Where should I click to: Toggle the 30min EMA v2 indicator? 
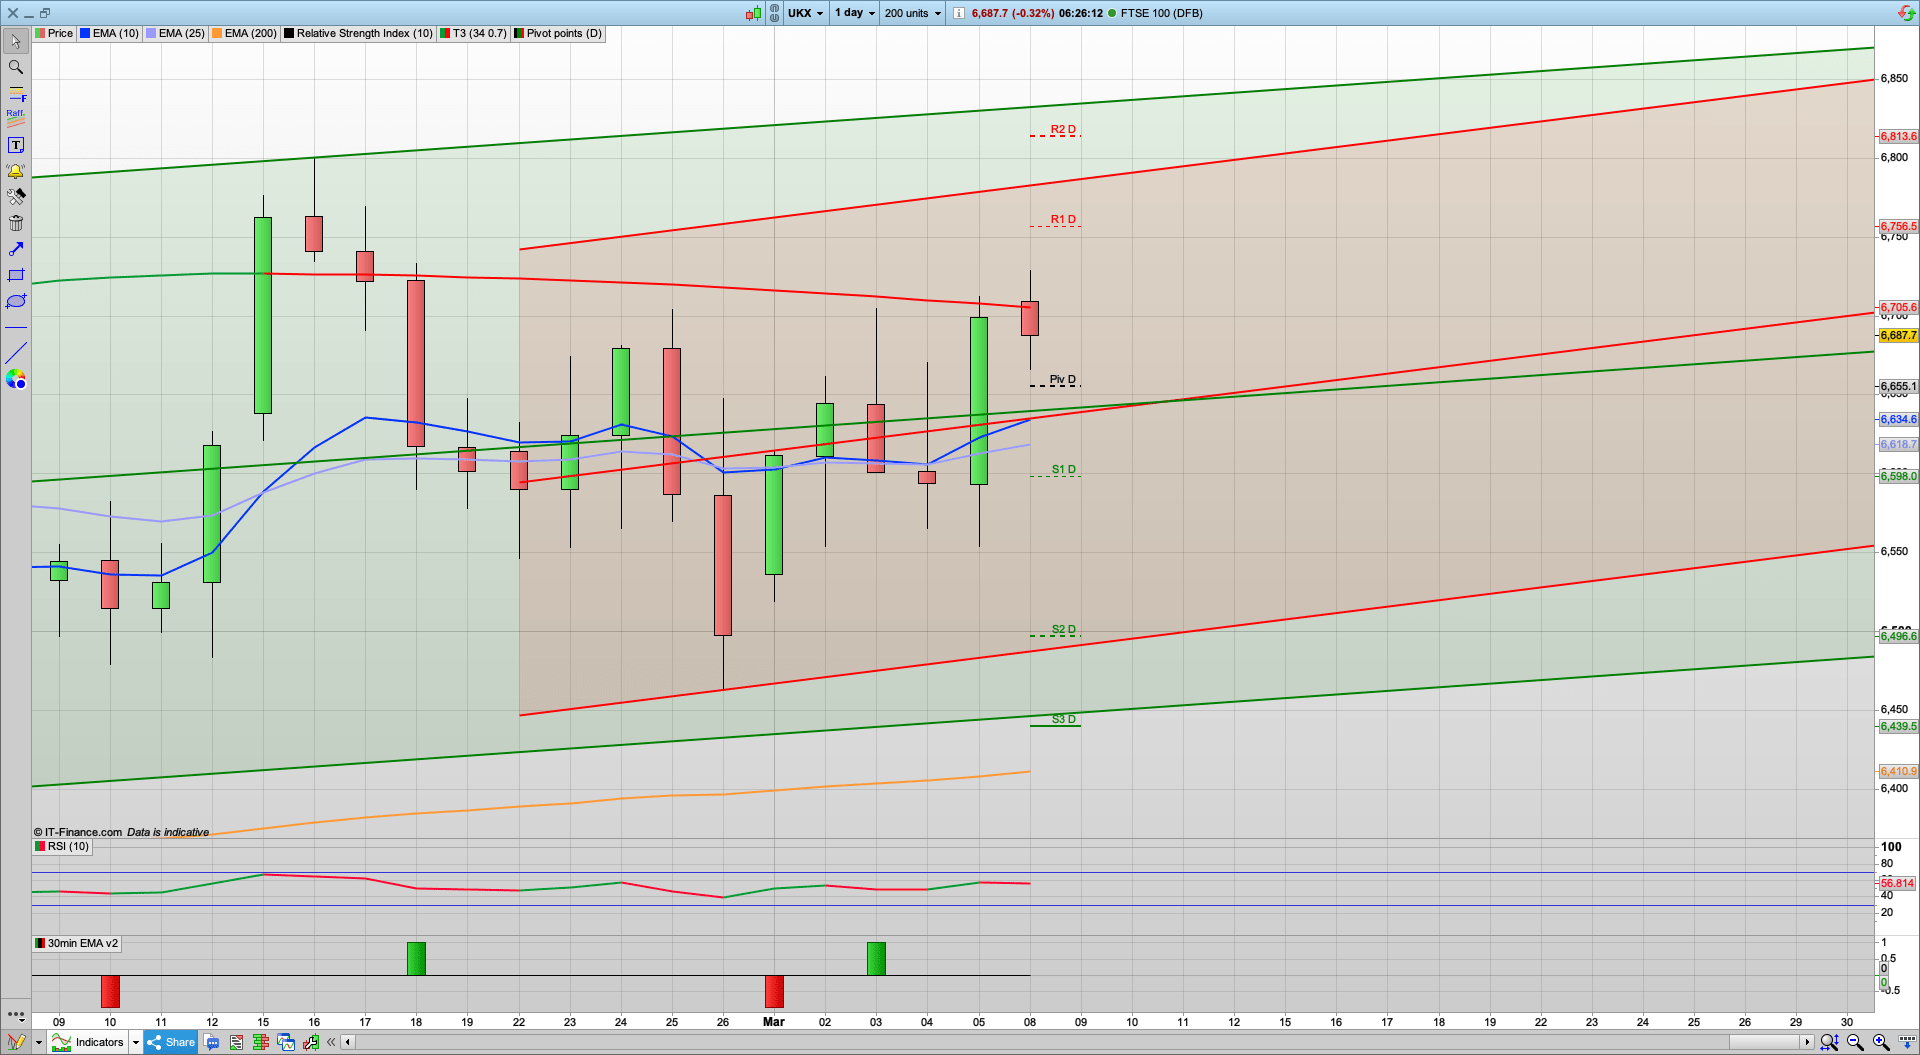[77, 943]
